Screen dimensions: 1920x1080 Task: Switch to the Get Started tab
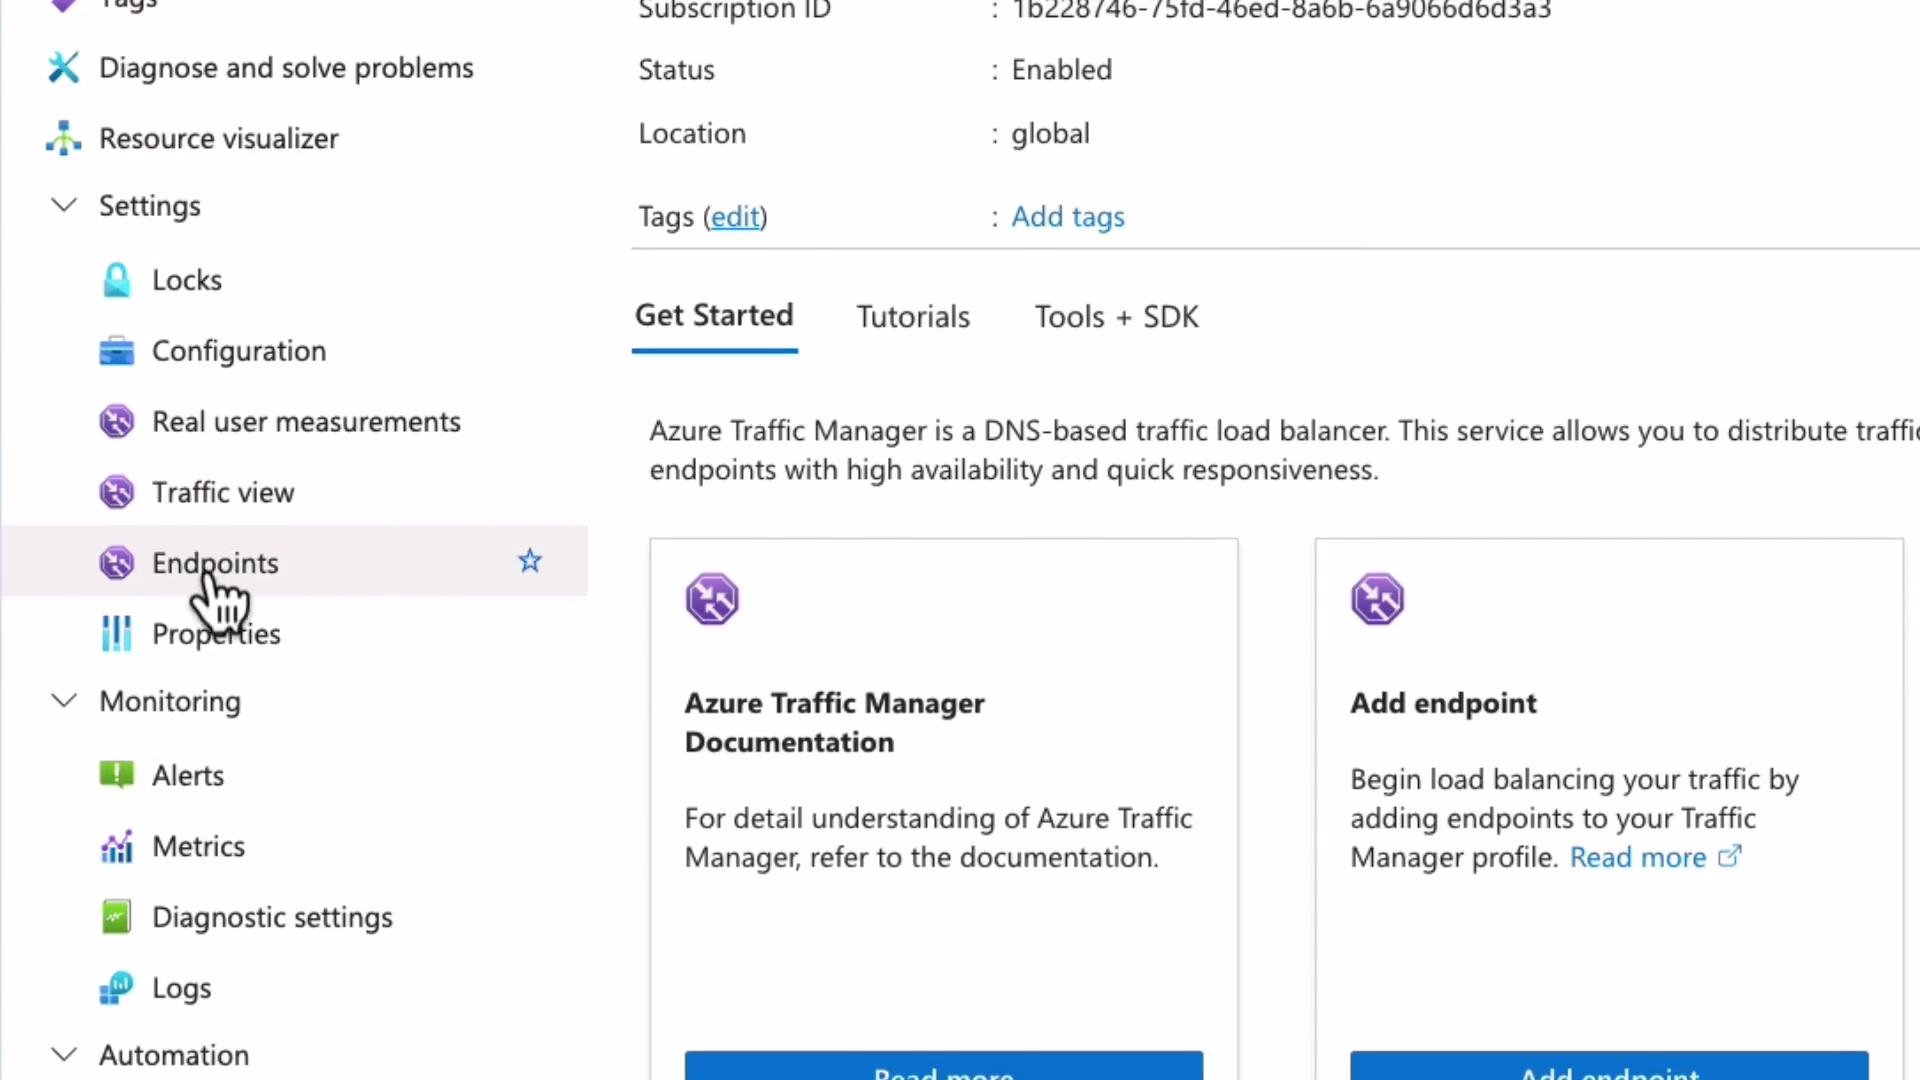(714, 316)
